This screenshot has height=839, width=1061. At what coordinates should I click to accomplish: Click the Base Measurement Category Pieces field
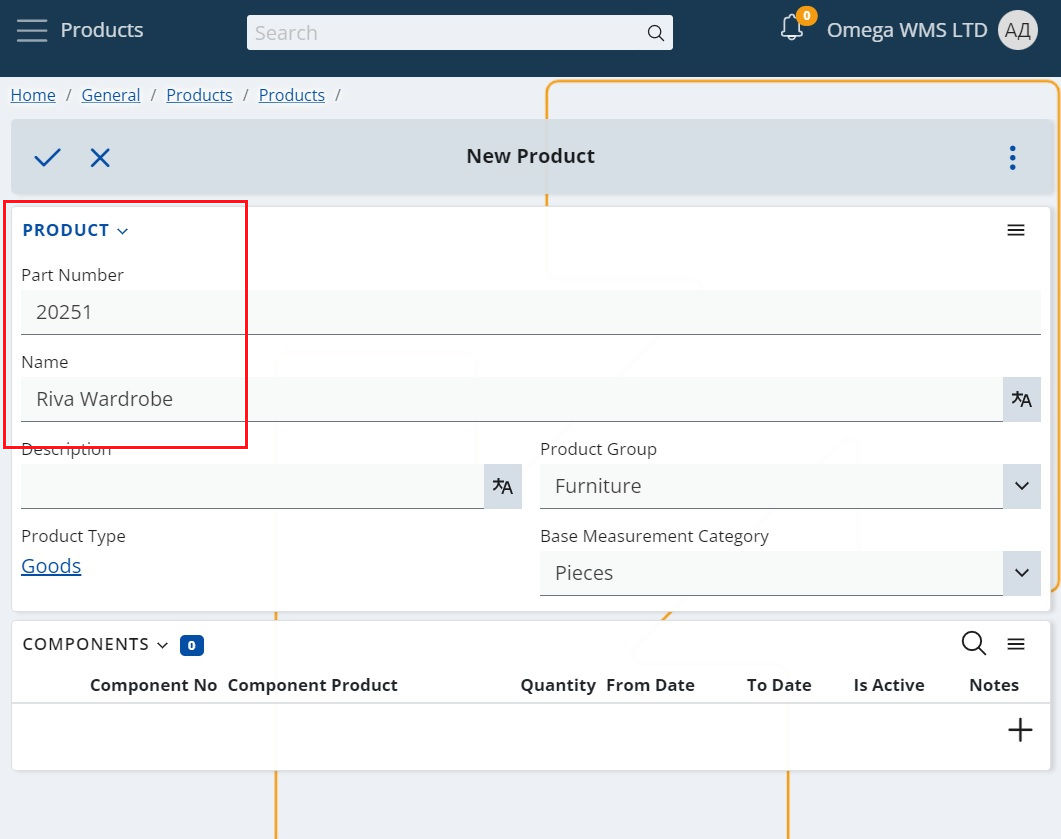point(771,573)
